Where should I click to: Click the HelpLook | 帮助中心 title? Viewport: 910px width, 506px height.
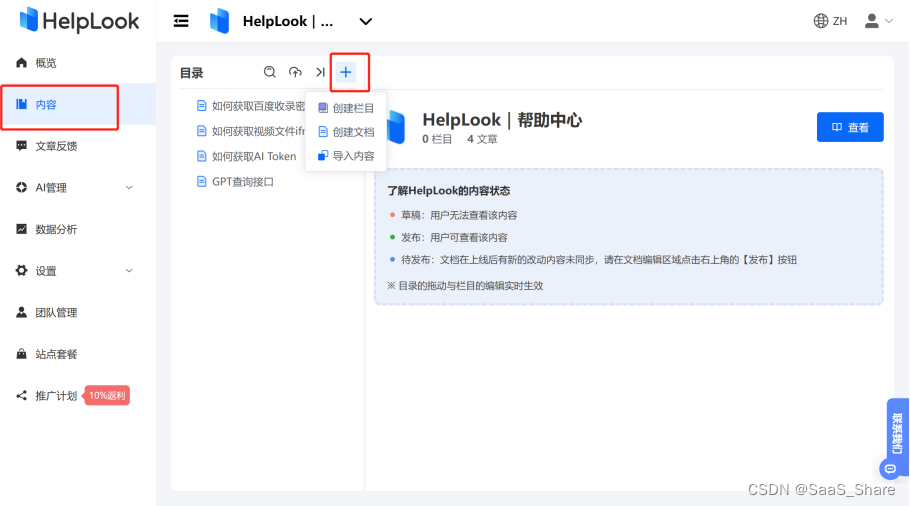502,120
